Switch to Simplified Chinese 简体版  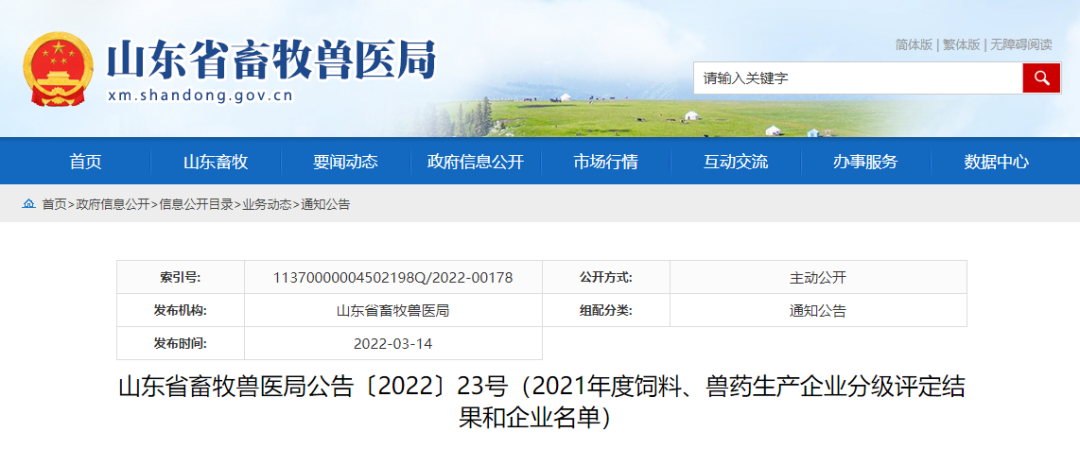point(913,45)
